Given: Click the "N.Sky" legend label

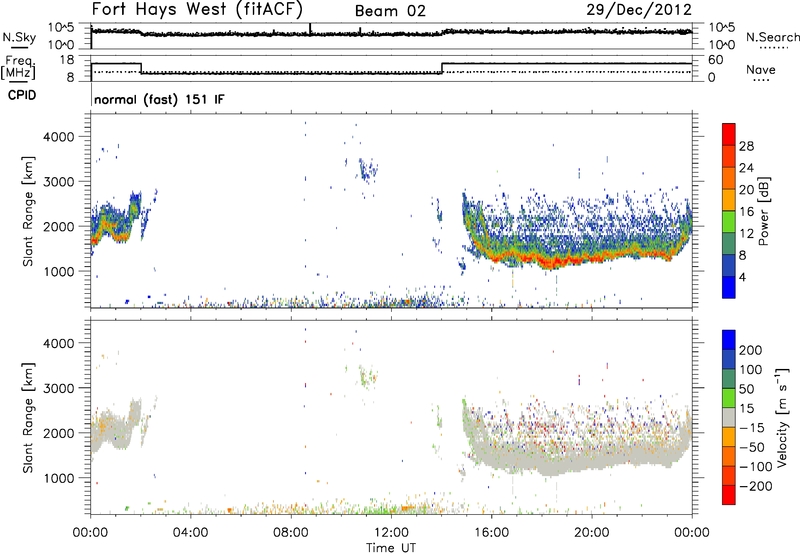Looking at the screenshot, I should point(19,37).
